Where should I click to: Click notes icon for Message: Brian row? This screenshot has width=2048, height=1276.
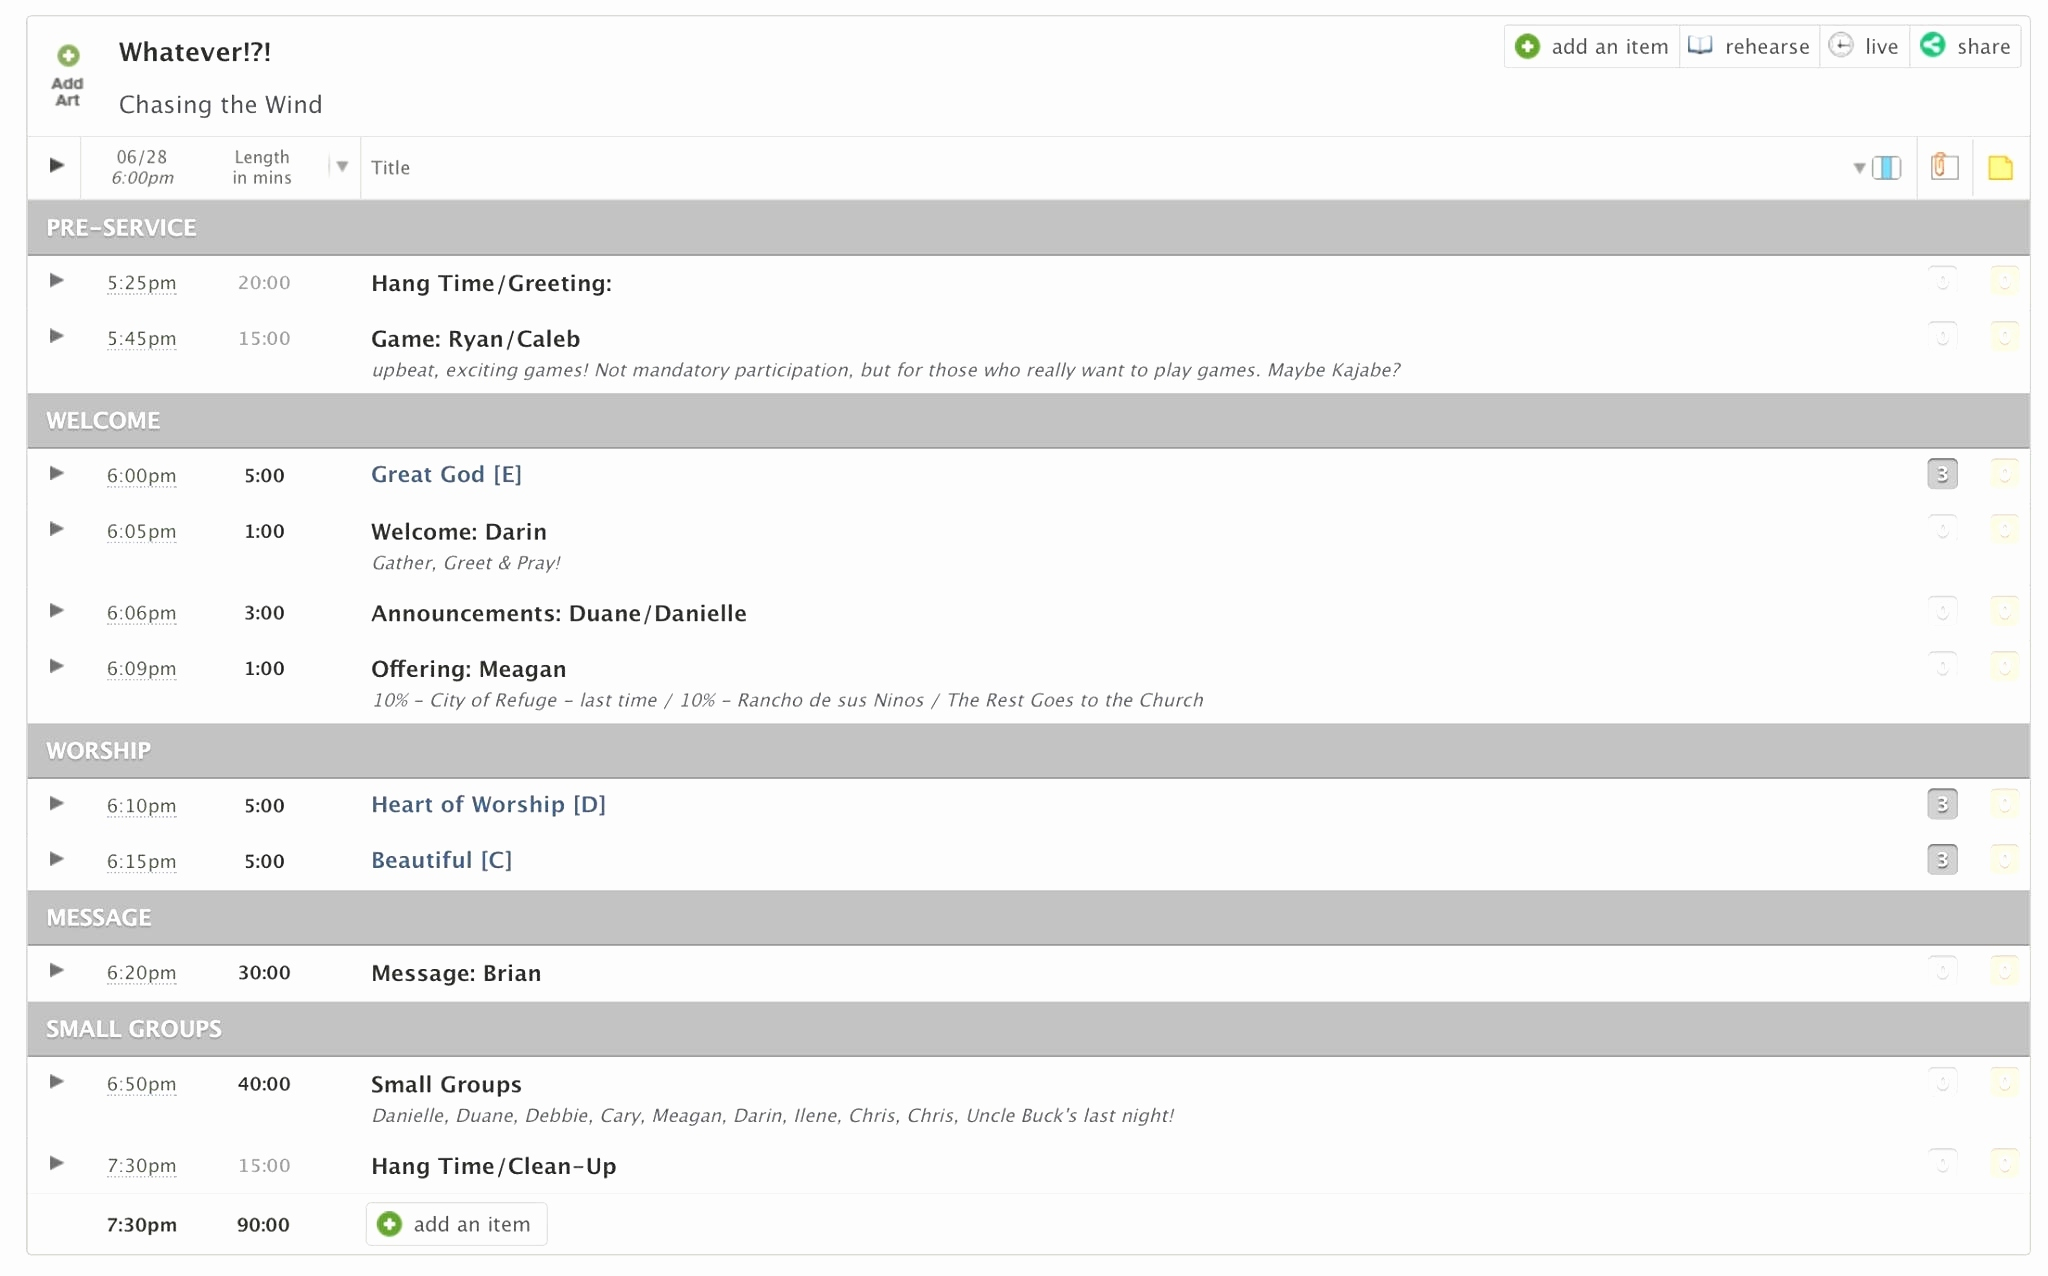click(x=2003, y=970)
